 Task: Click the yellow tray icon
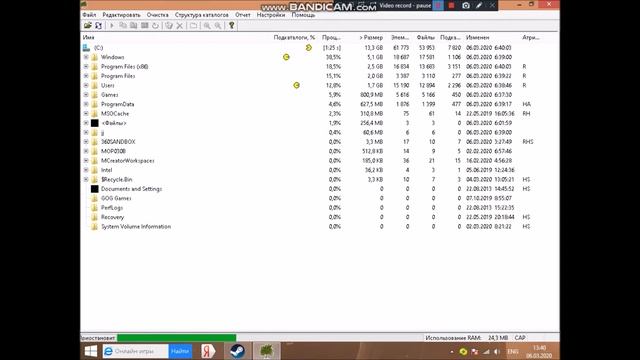coord(463,351)
